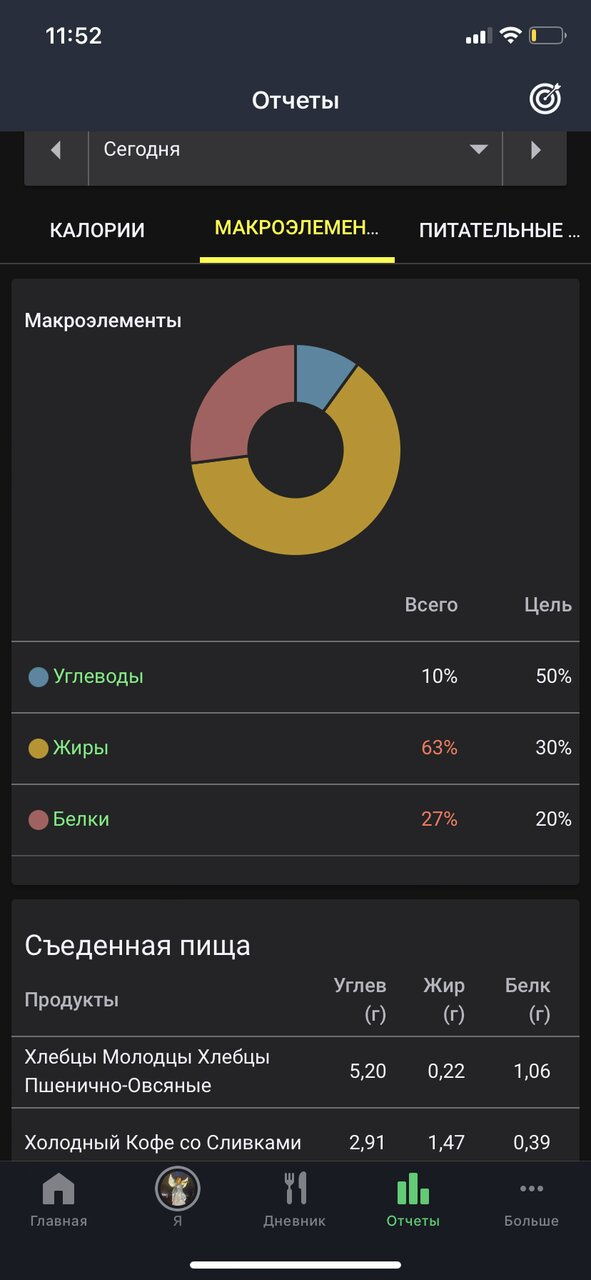The height and width of the screenshot is (1280, 591).
Task: Open Дневник fork and knife icon
Action: point(295,1188)
